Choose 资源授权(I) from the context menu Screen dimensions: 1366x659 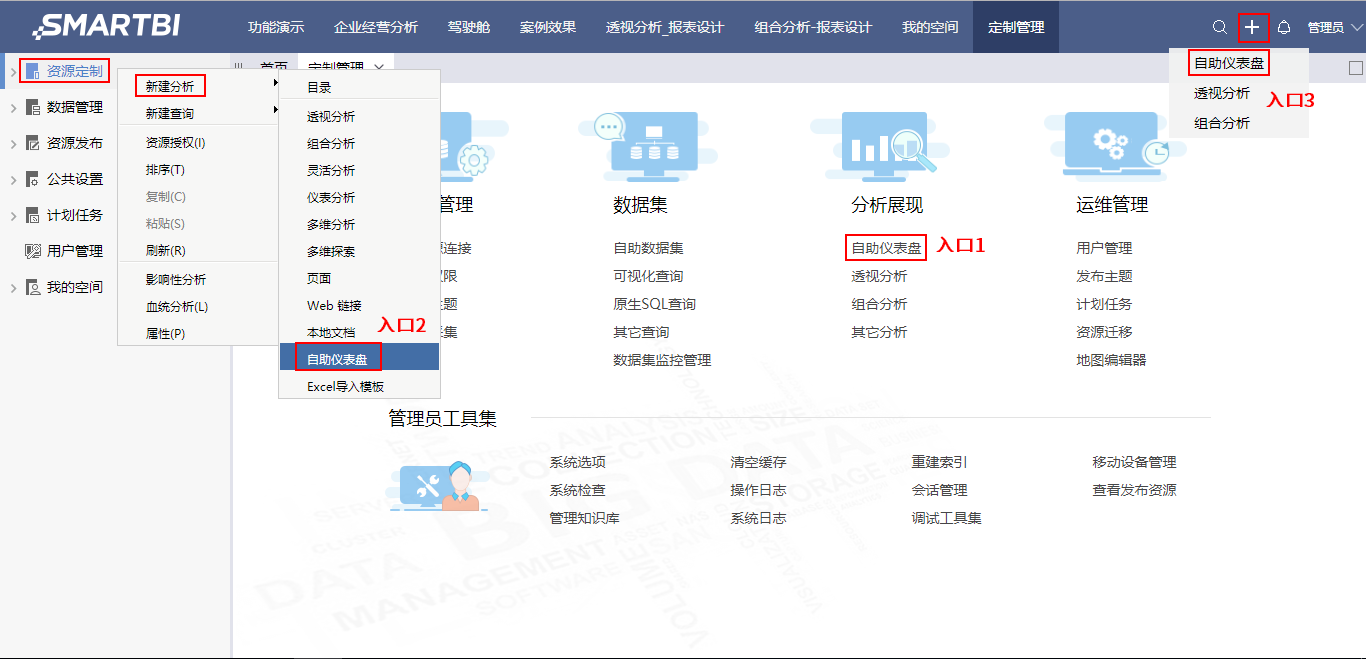[x=175, y=142]
